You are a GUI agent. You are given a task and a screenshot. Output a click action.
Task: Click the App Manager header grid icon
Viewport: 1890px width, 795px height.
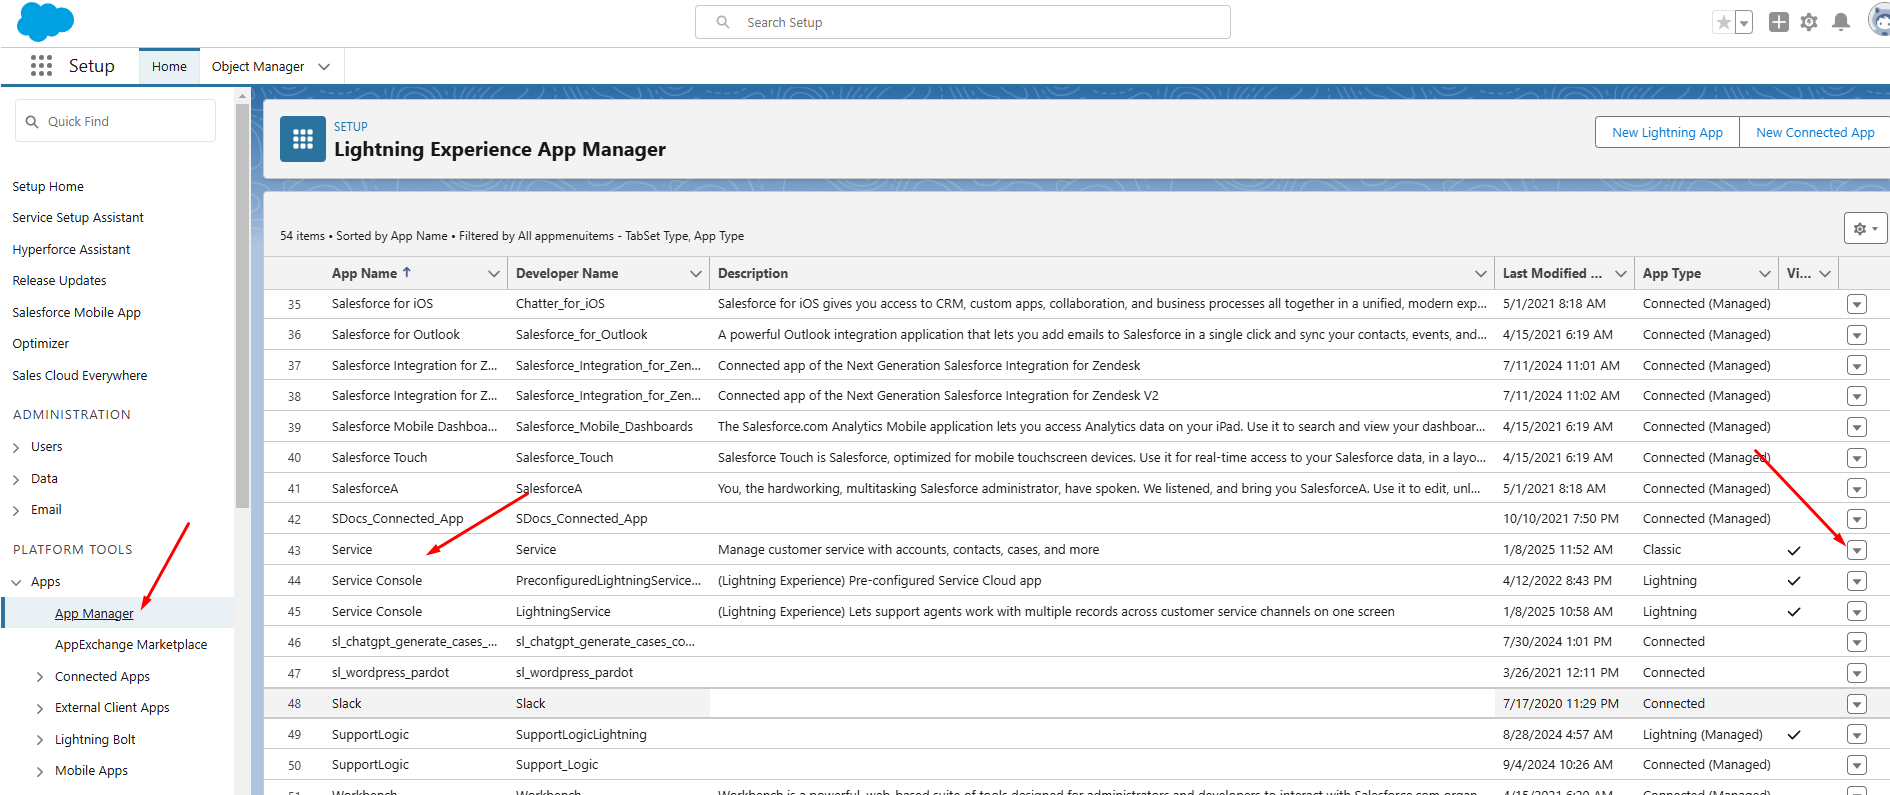click(x=303, y=139)
